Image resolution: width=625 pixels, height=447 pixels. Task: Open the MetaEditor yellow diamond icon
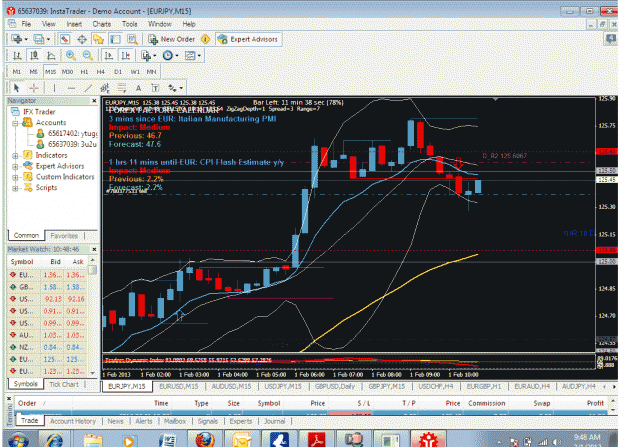pos(205,39)
